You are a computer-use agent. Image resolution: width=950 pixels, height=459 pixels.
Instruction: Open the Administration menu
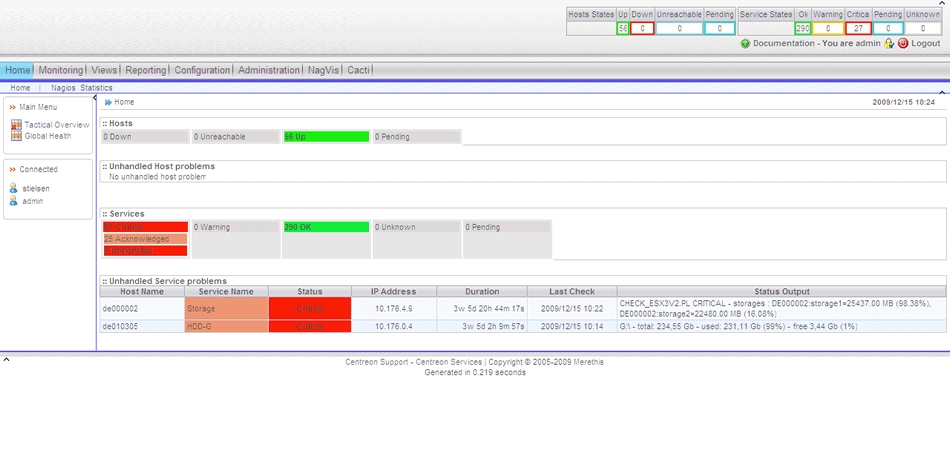click(x=269, y=70)
